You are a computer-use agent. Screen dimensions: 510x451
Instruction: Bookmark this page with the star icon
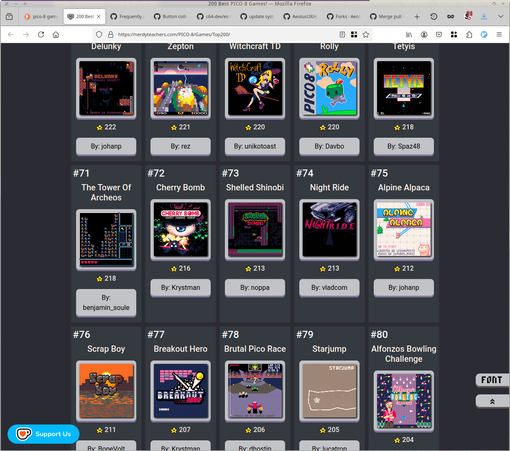tap(366, 34)
